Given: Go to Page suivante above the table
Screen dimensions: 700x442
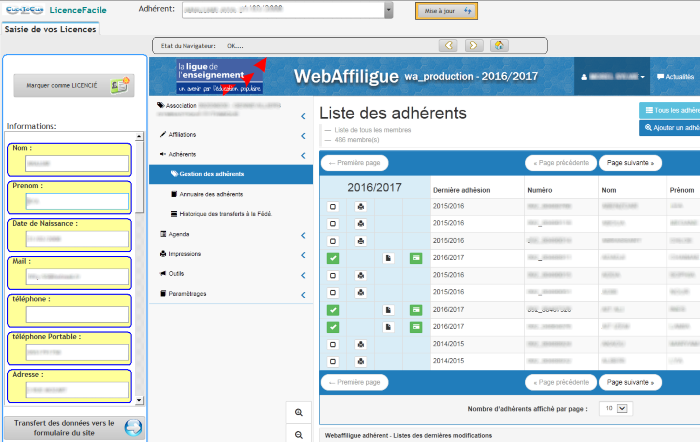Looking at the screenshot, I should pos(629,163).
